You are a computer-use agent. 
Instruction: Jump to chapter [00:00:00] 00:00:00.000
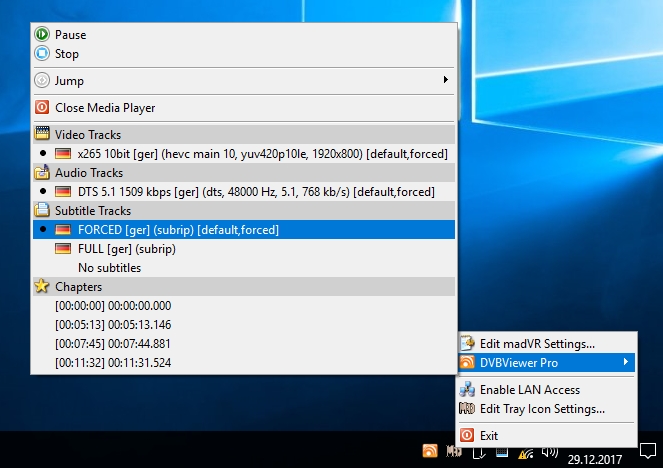(x=244, y=306)
